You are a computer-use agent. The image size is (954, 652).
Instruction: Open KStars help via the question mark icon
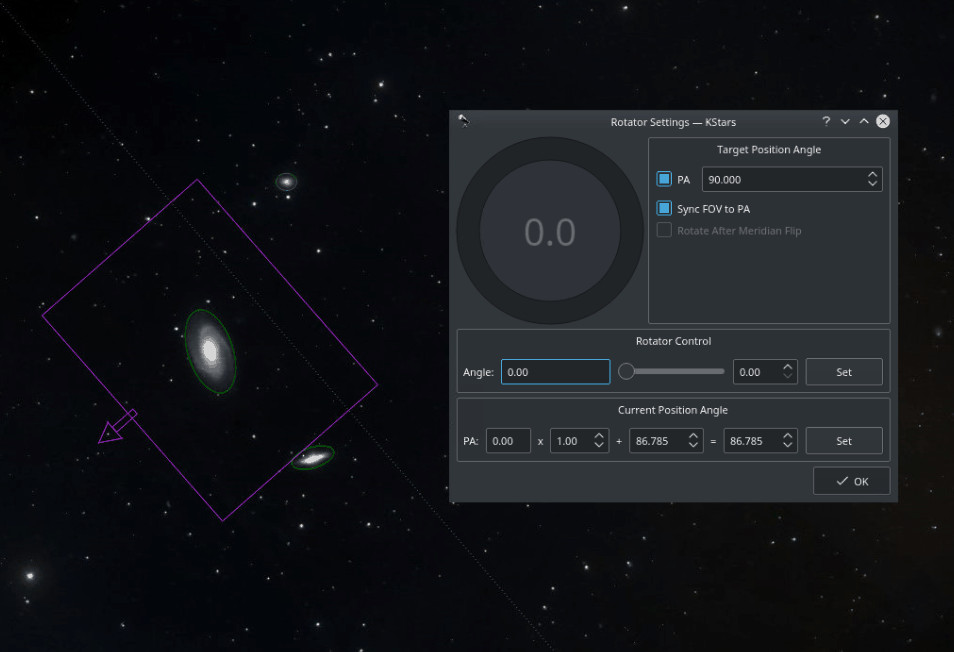pos(825,121)
